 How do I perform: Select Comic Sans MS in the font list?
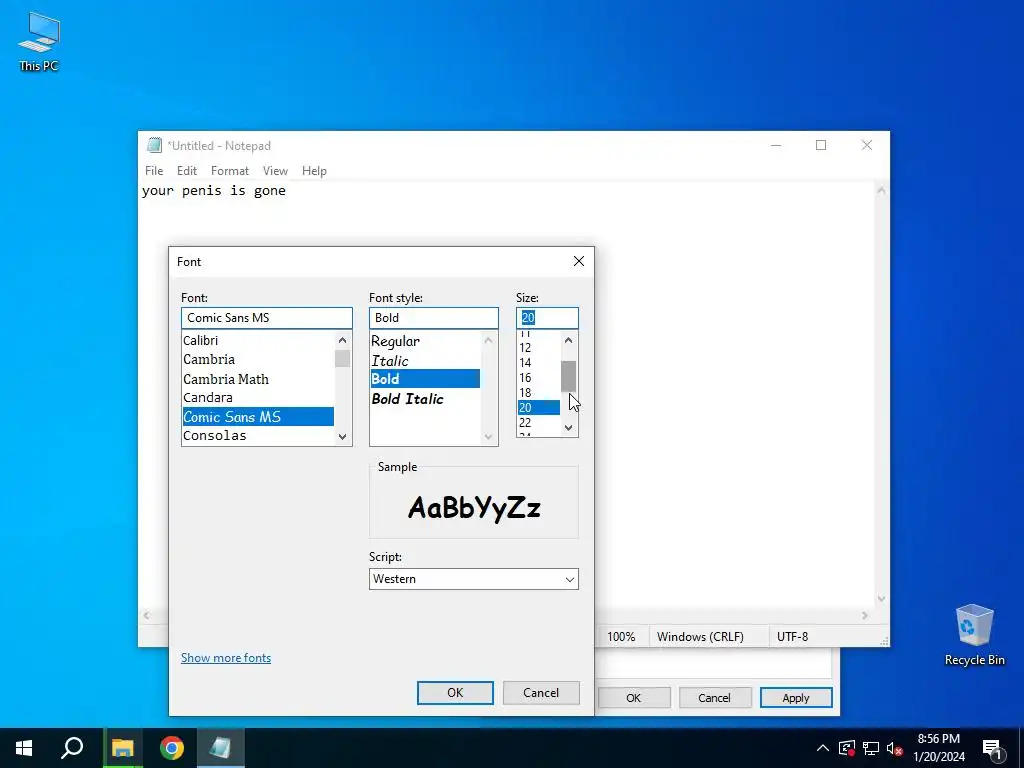click(x=258, y=417)
